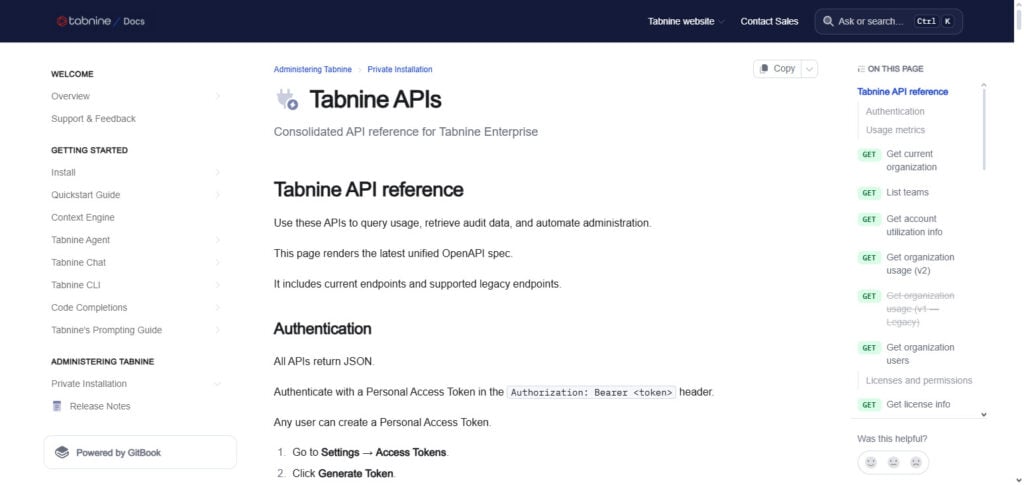Open Context Engine page
Screen dimensions: 1024x485
click(x=83, y=217)
